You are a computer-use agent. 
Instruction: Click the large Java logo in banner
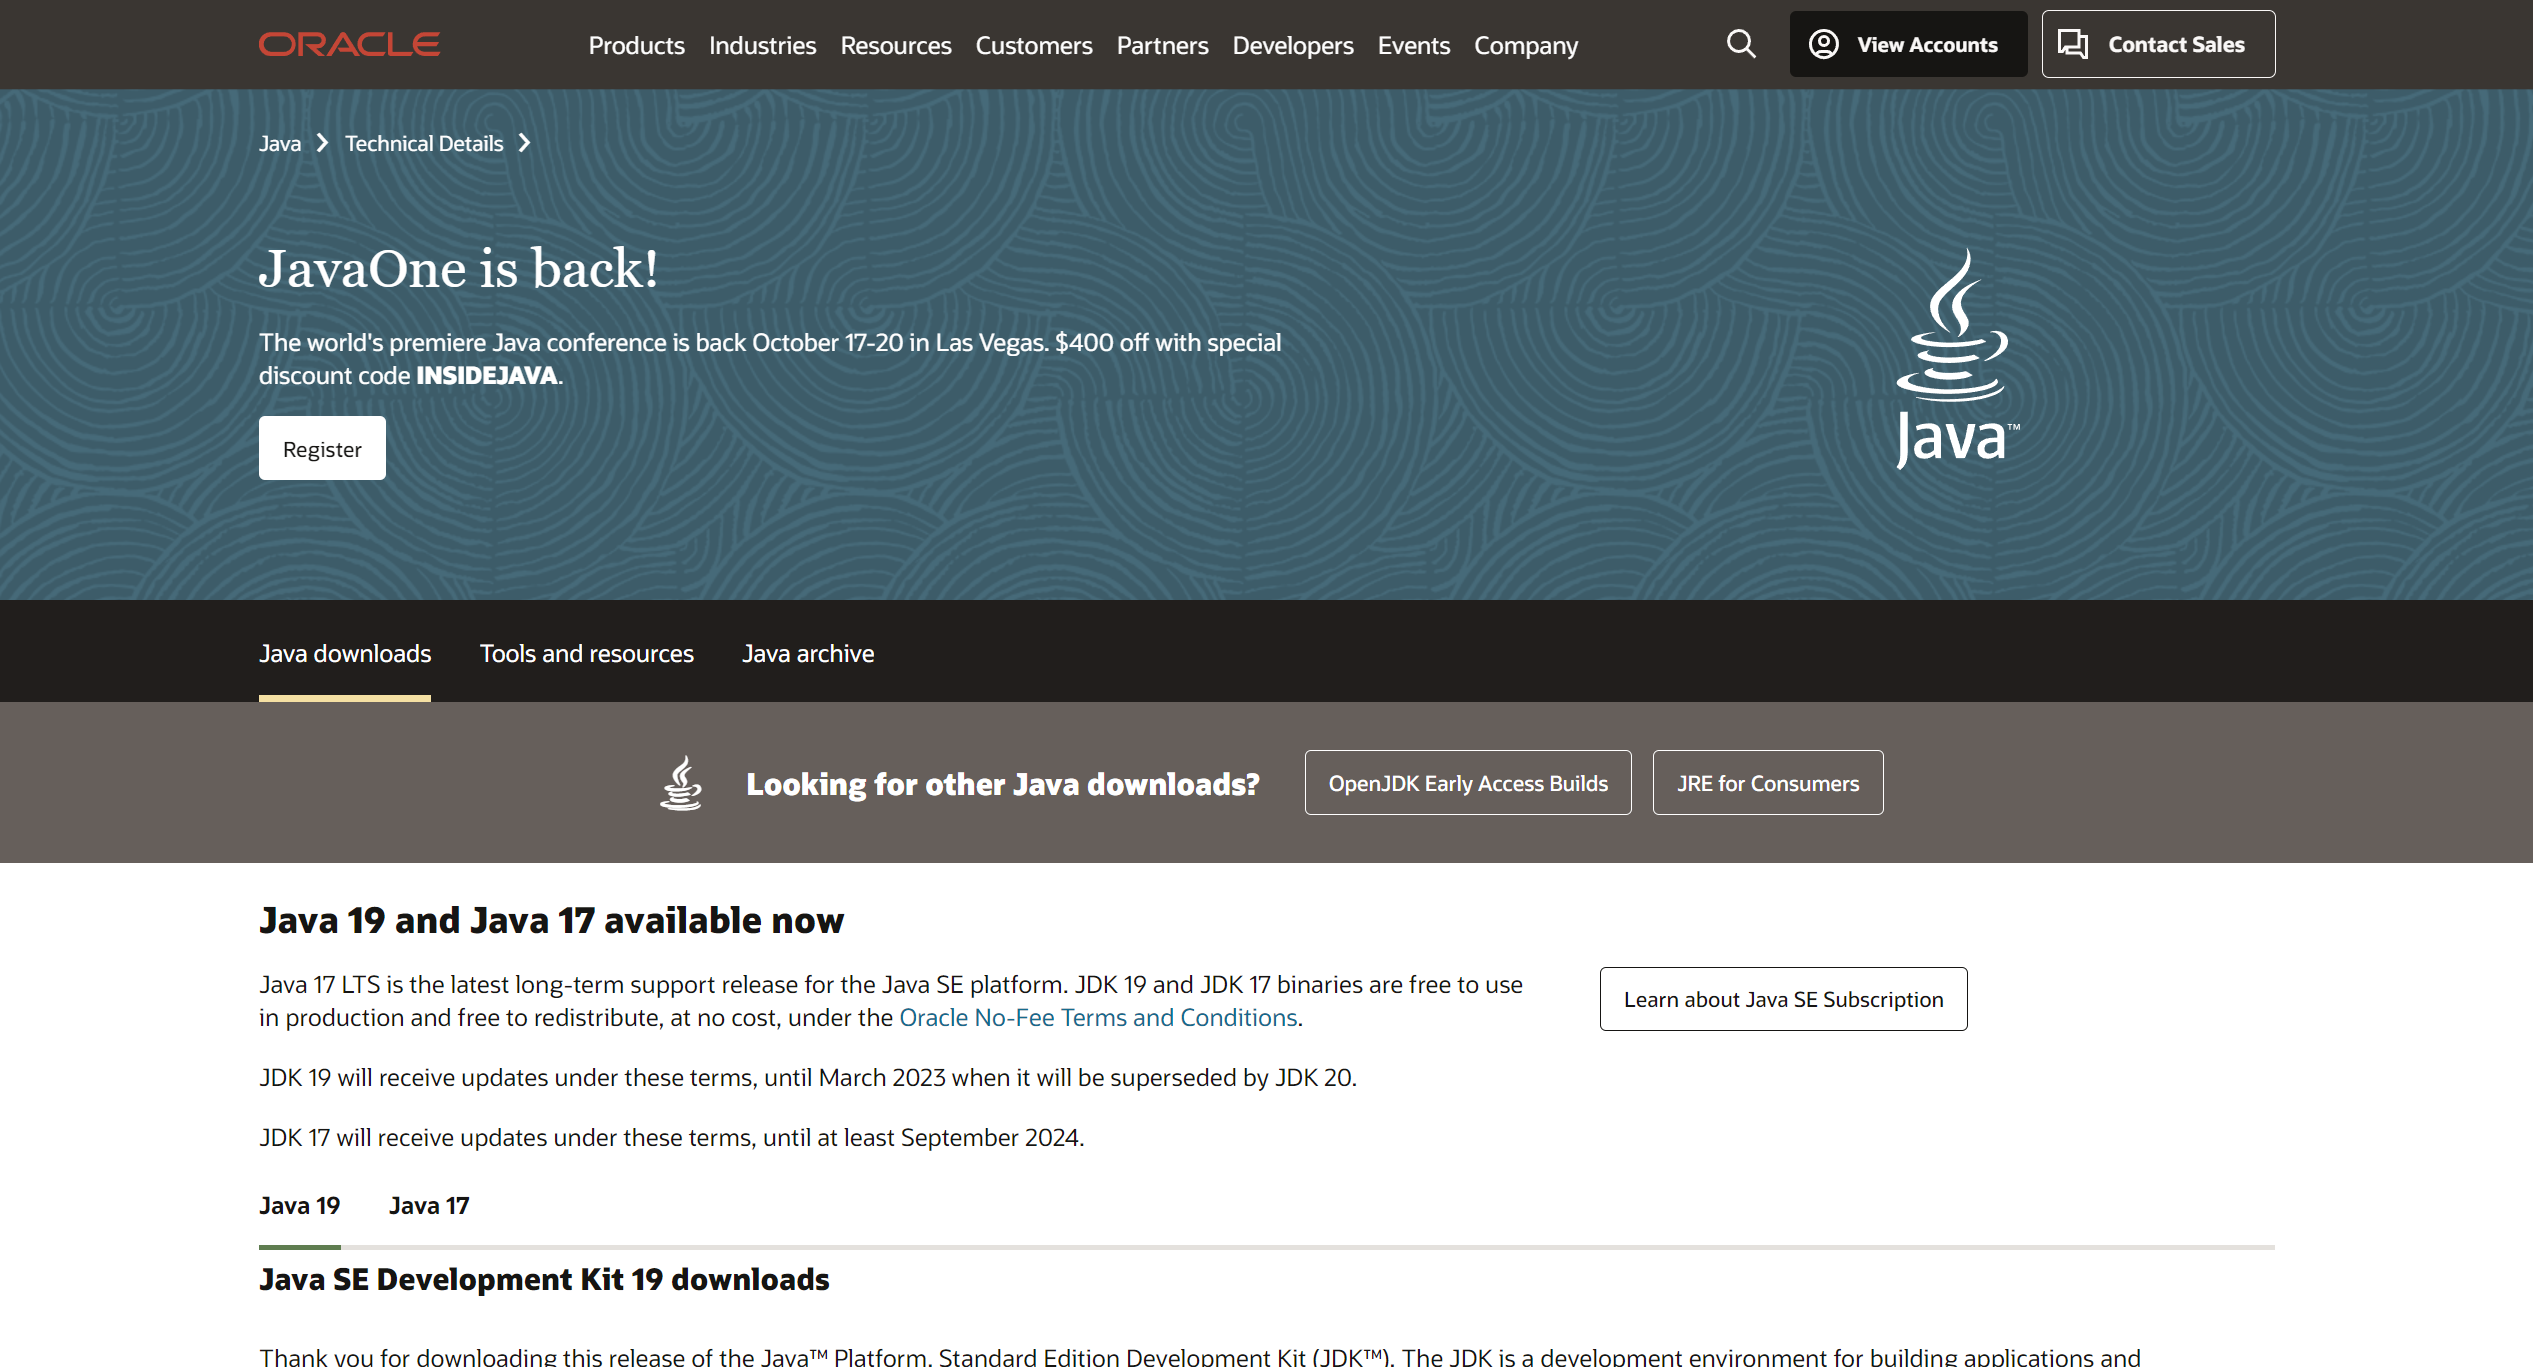click(x=1957, y=358)
